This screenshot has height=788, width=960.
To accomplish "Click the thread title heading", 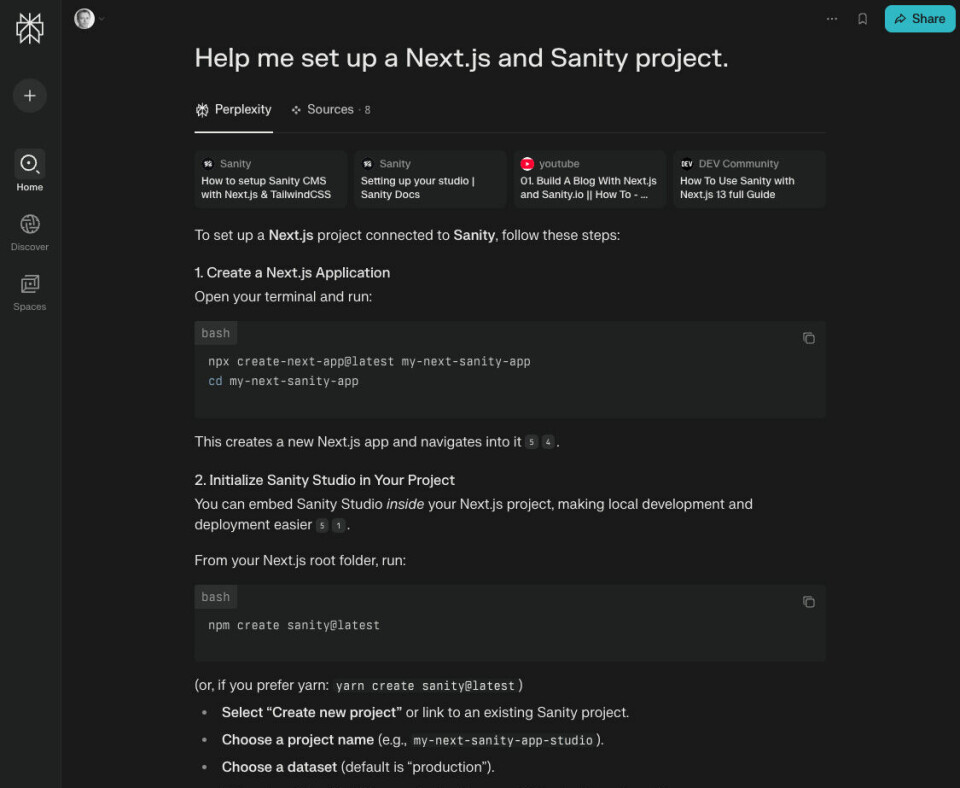I will [x=462, y=58].
